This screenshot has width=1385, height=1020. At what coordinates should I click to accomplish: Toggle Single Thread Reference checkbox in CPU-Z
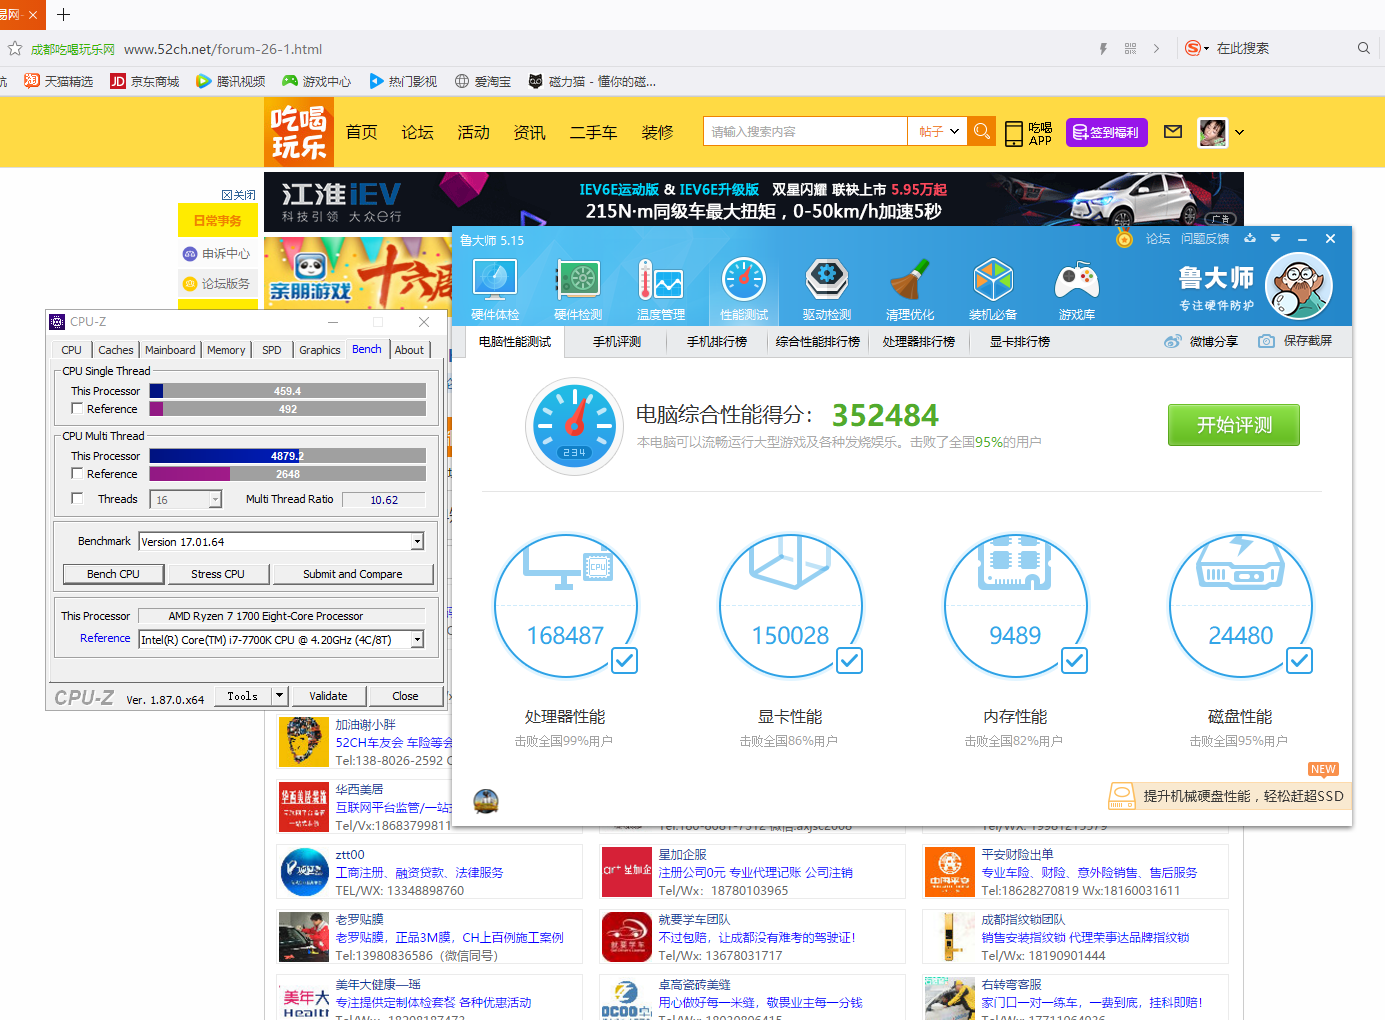click(x=77, y=409)
